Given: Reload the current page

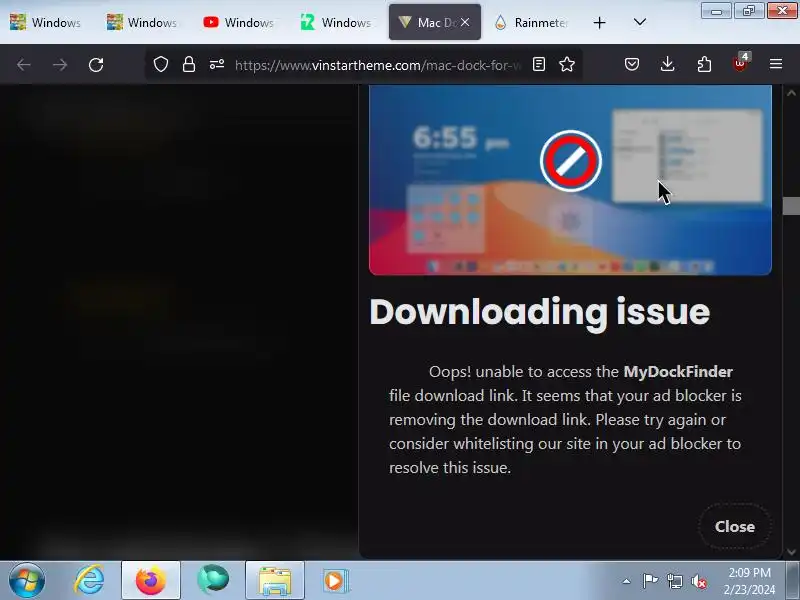Looking at the screenshot, I should [96, 65].
